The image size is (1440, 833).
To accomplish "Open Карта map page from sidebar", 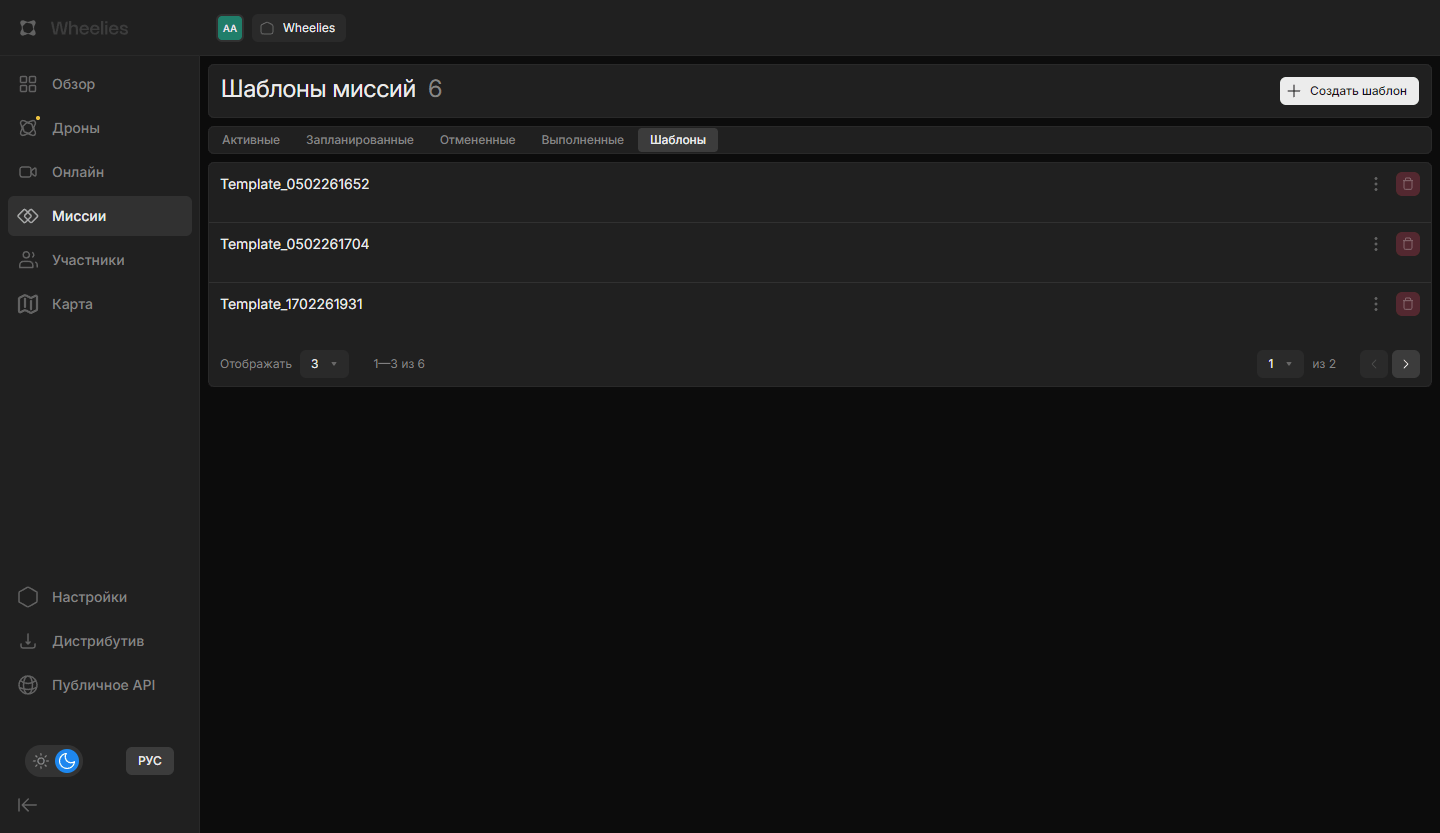I will (x=72, y=304).
